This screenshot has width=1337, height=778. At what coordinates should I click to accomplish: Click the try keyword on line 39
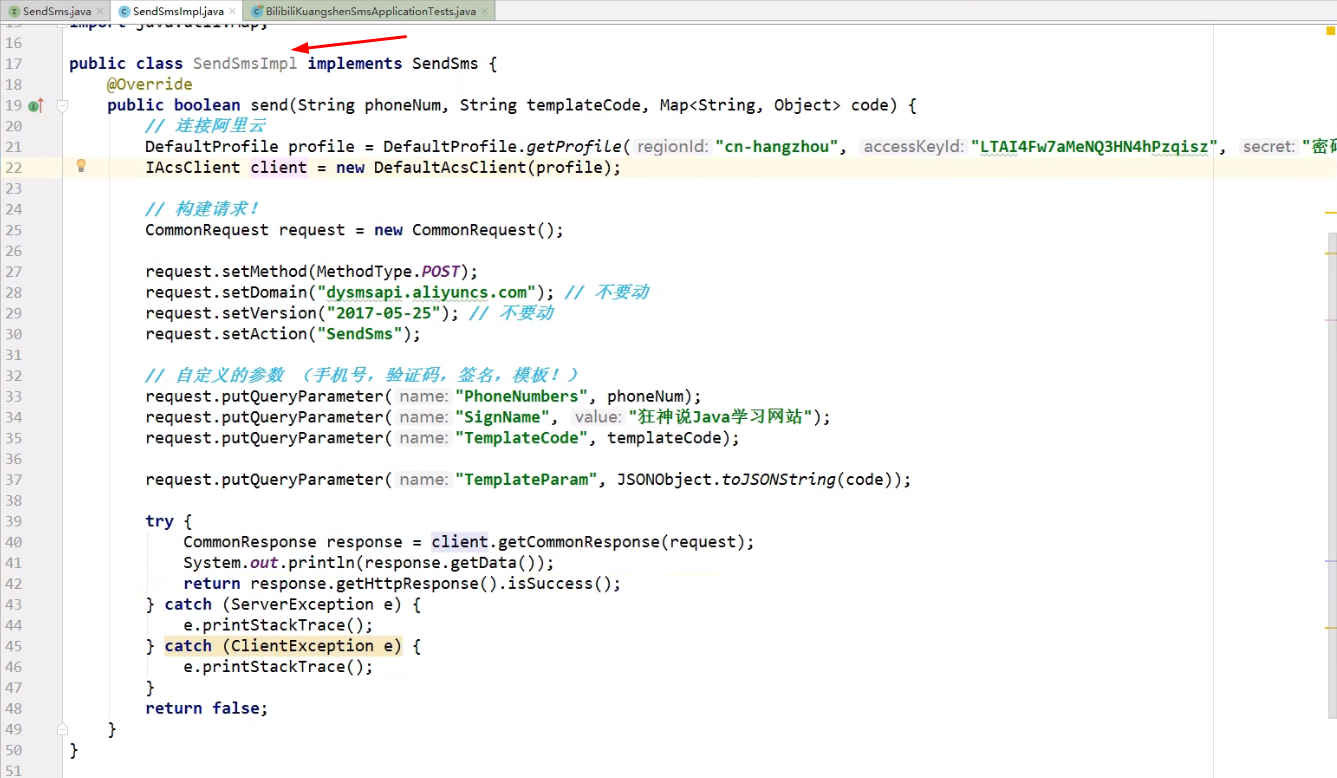coord(159,521)
